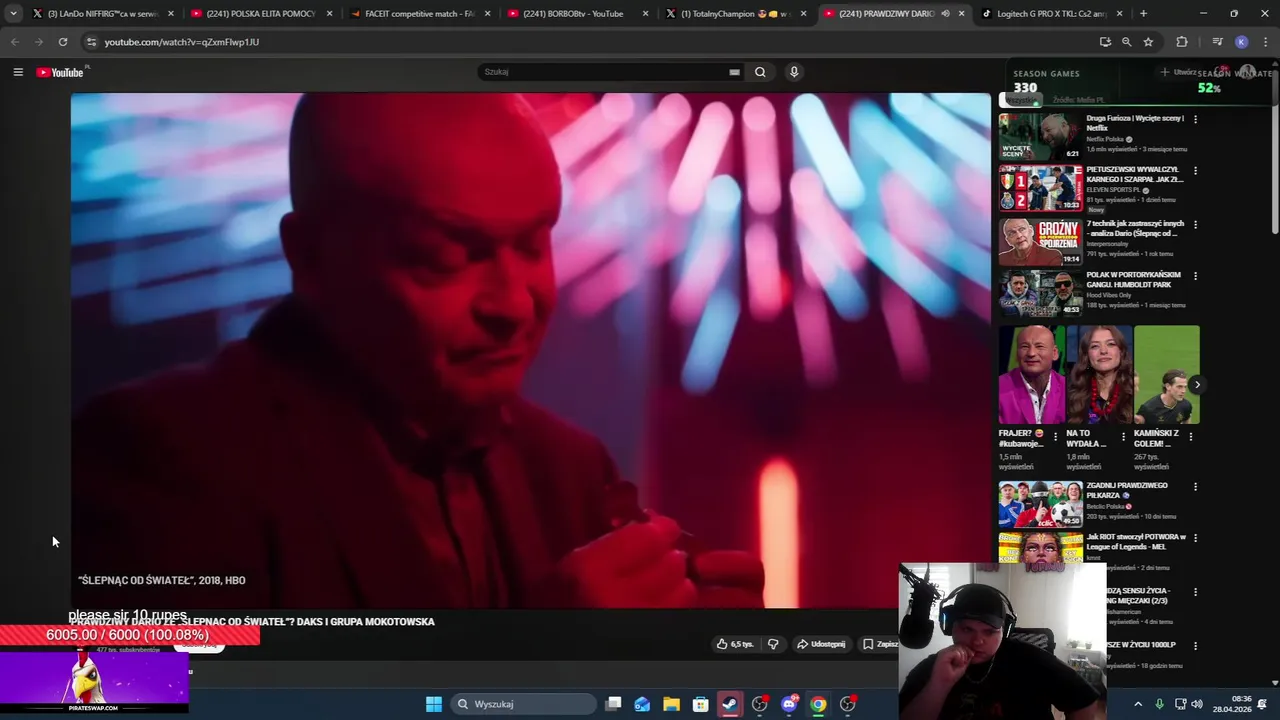Open options menu for POLAK W PORTORYKAŃSKIM video

coord(1195,276)
